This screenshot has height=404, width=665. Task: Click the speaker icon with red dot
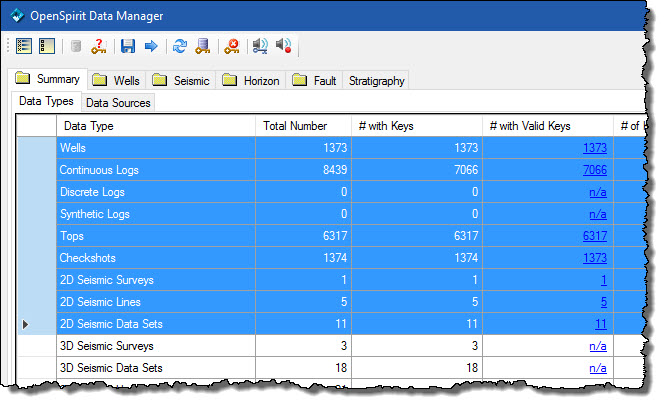pos(283,46)
